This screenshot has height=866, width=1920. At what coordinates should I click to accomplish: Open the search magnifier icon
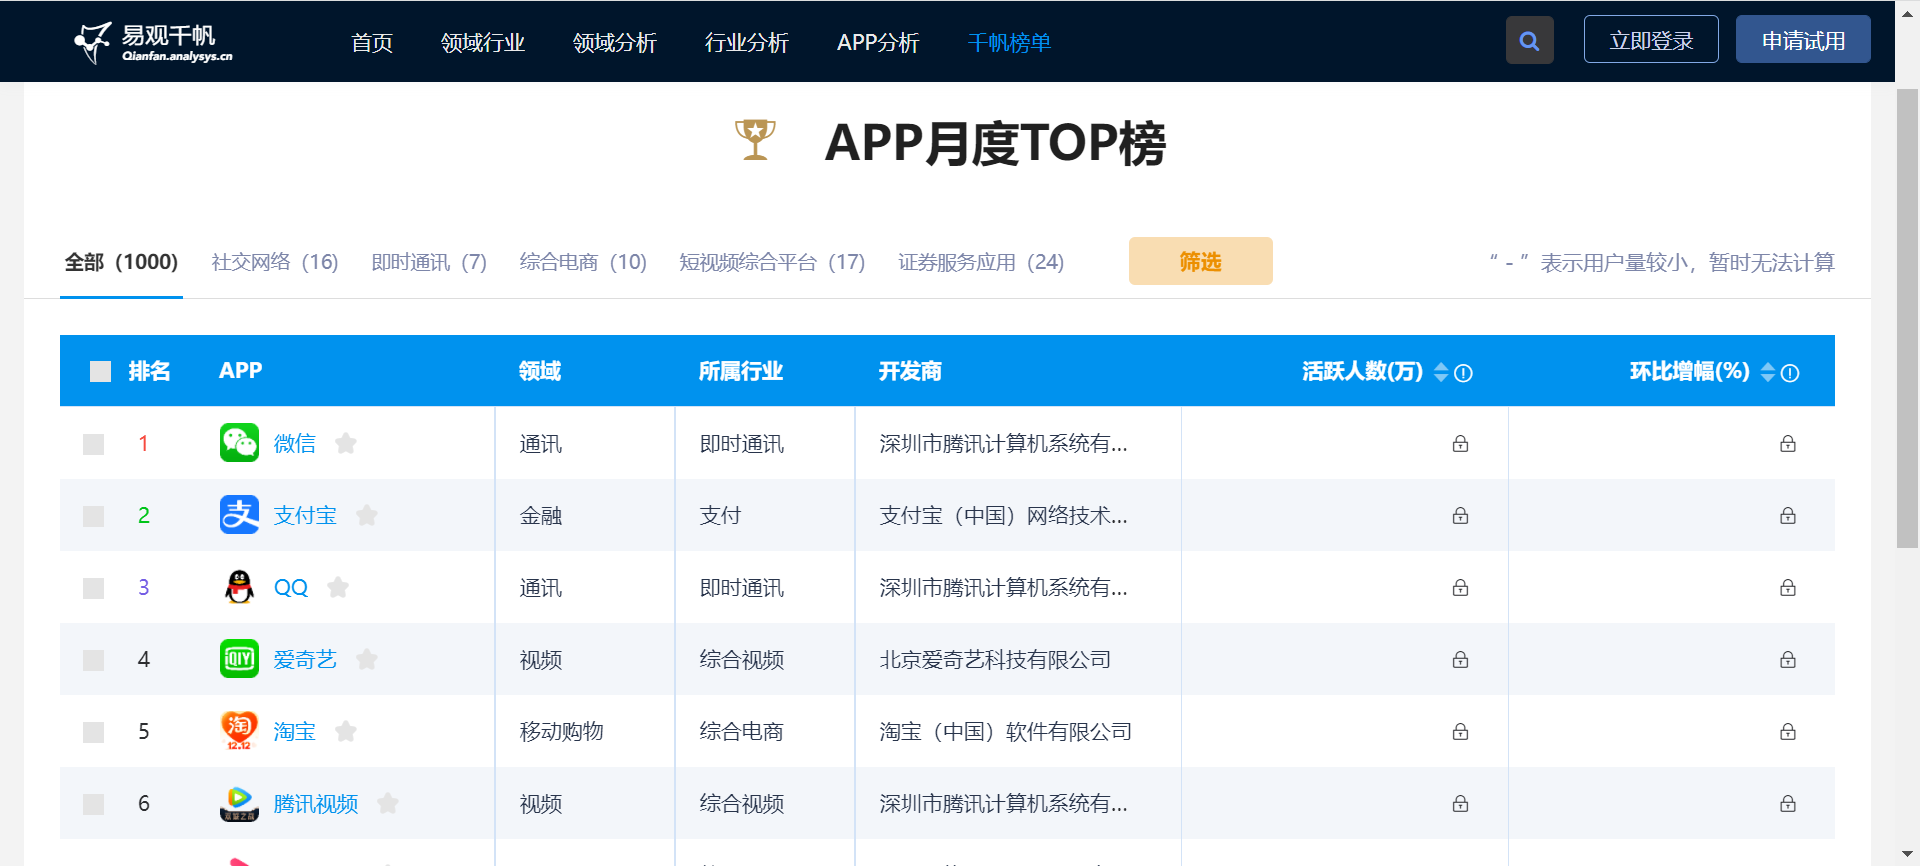pos(1529,40)
